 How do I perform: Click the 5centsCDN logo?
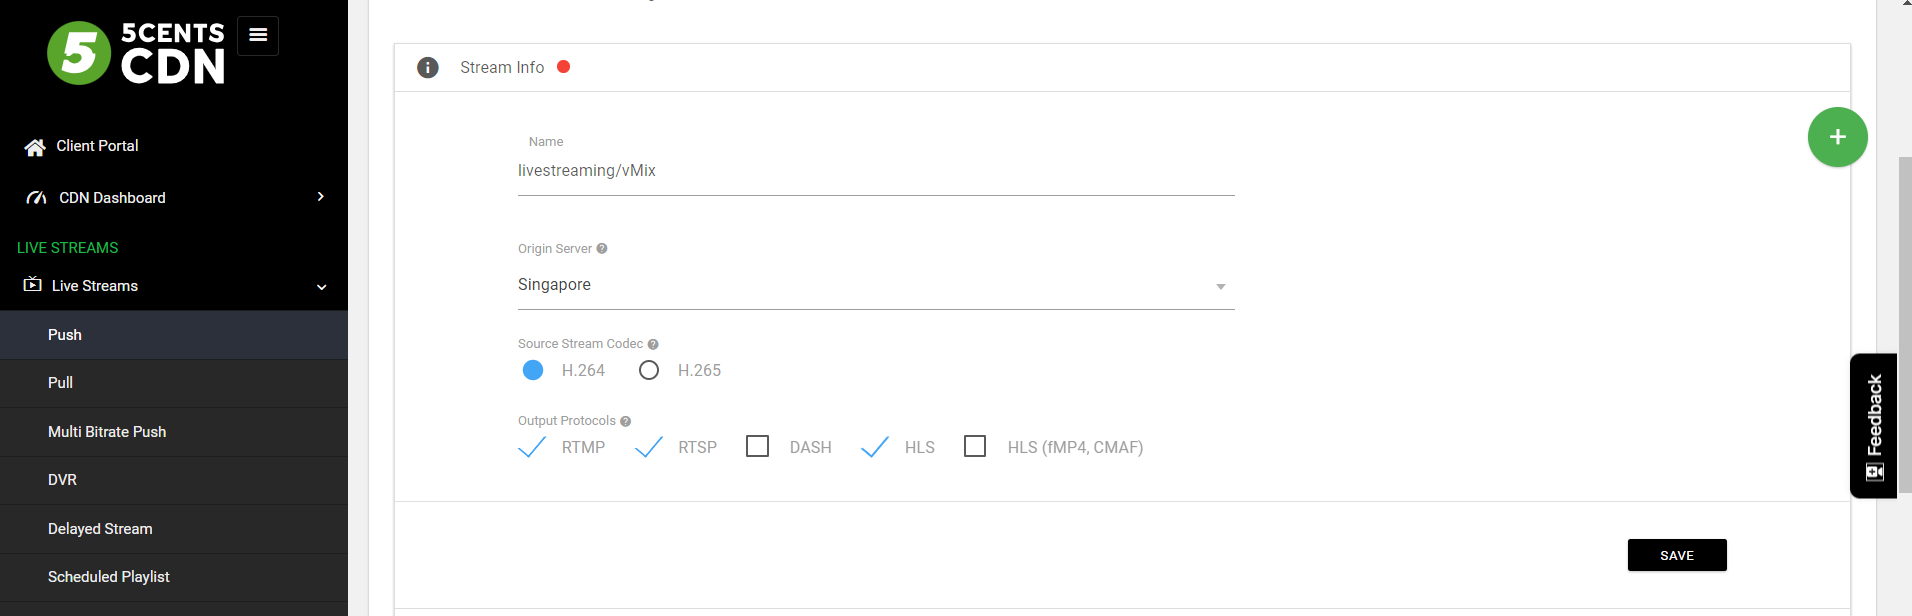[x=136, y=53]
